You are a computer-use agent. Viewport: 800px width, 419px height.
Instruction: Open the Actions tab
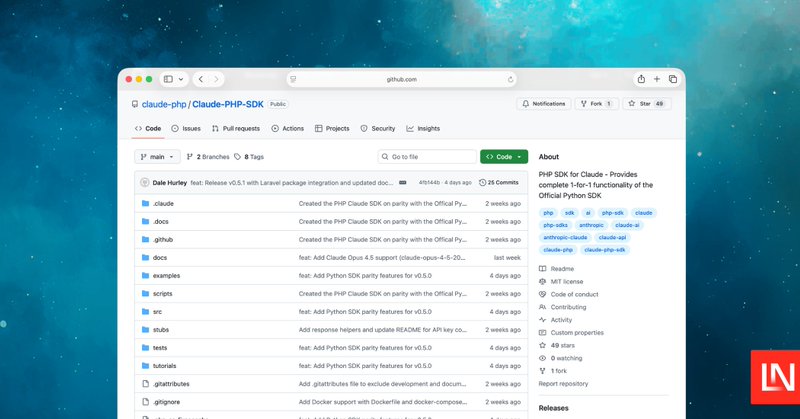[x=288, y=129]
